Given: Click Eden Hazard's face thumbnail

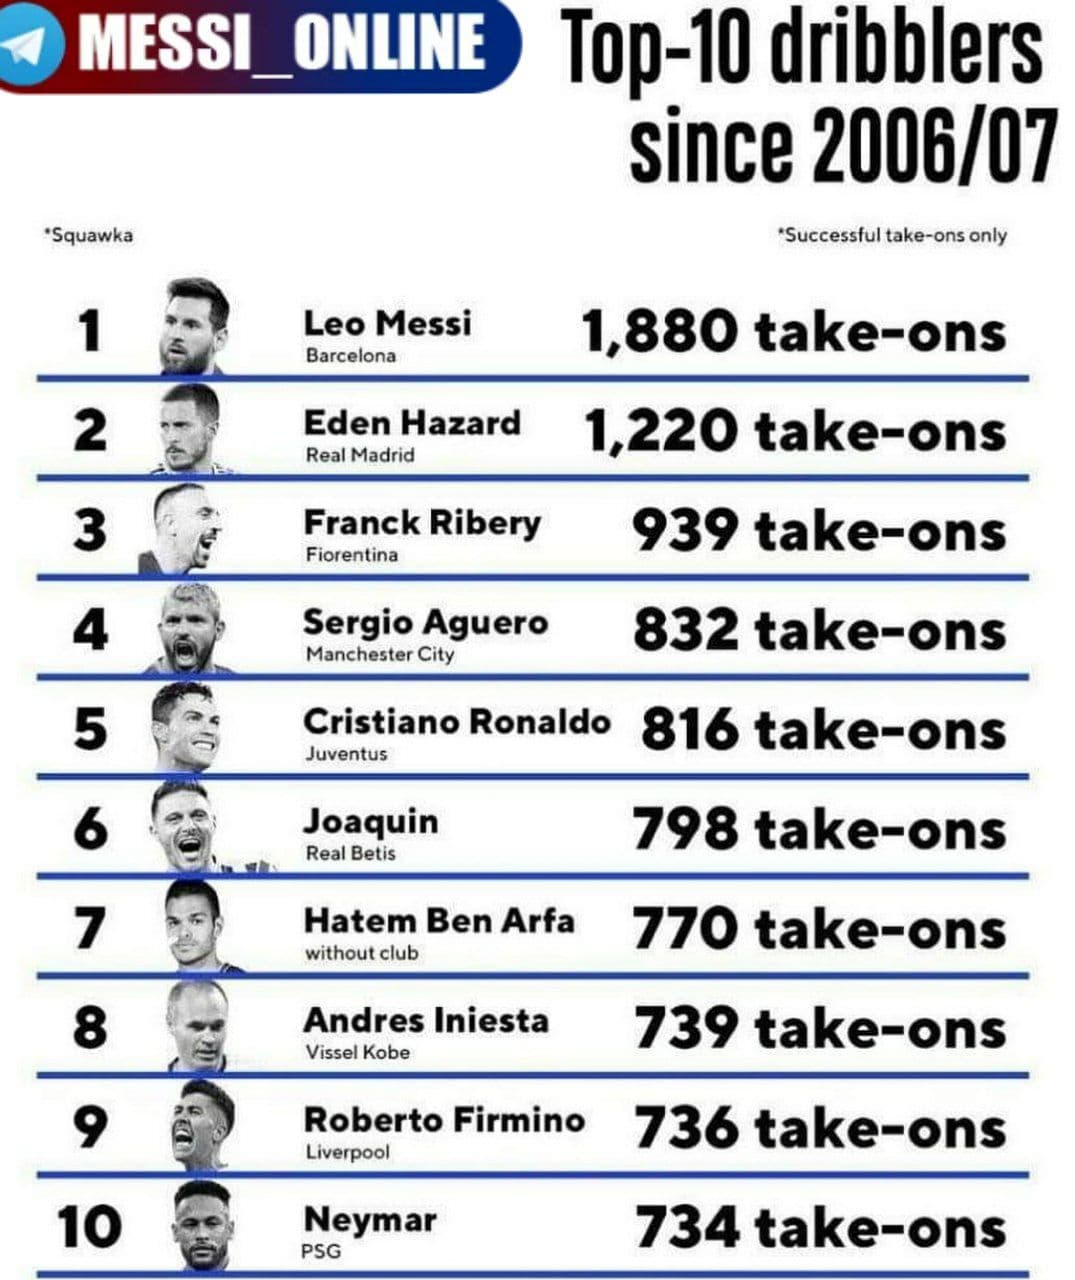Looking at the screenshot, I should click(x=190, y=428).
